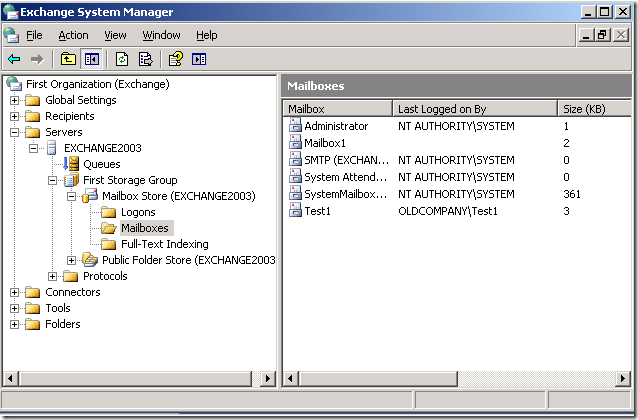
Task: Click the Queues icon in tree
Action: (71, 164)
